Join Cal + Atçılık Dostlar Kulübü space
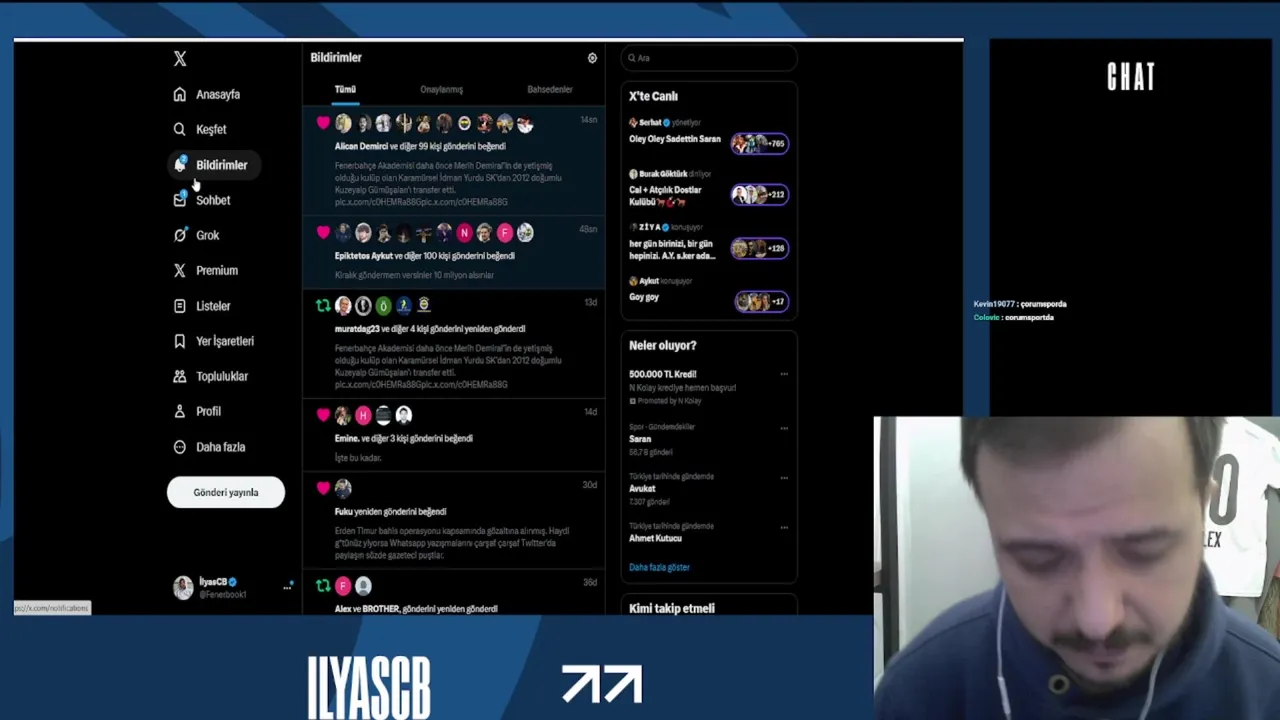Viewport: 1280px width, 720px height. tap(708, 190)
